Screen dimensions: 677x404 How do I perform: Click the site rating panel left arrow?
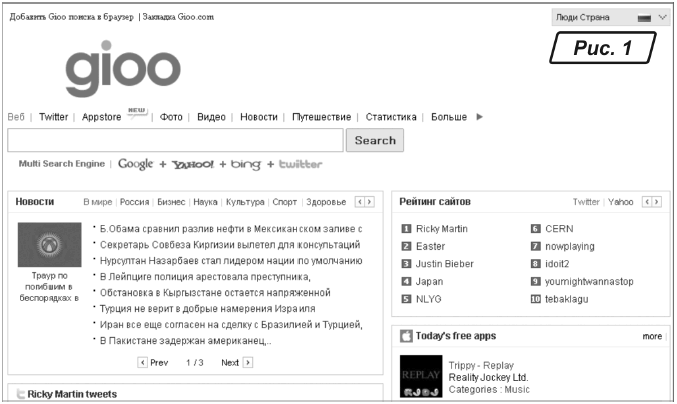pyautogui.click(x=645, y=202)
